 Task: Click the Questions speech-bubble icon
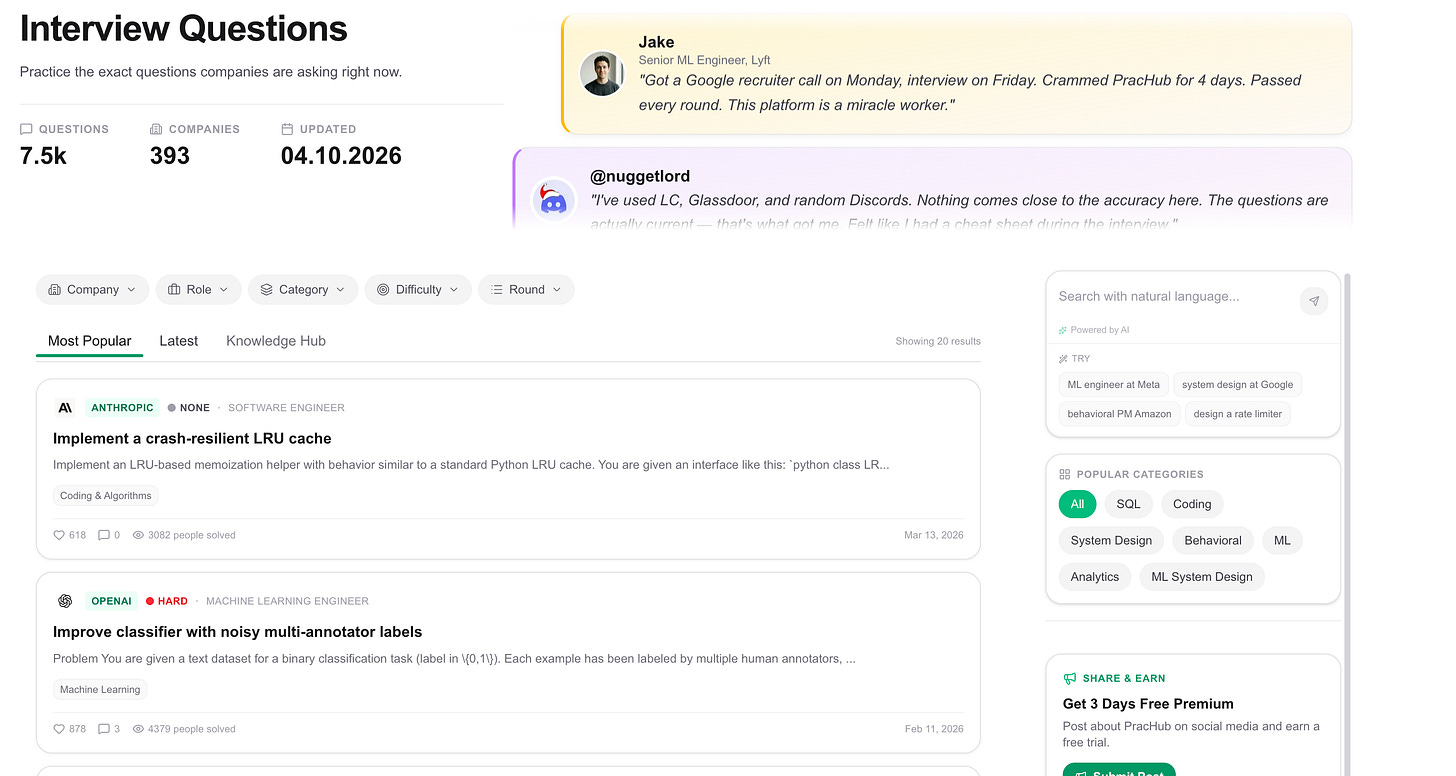pyautogui.click(x=27, y=129)
